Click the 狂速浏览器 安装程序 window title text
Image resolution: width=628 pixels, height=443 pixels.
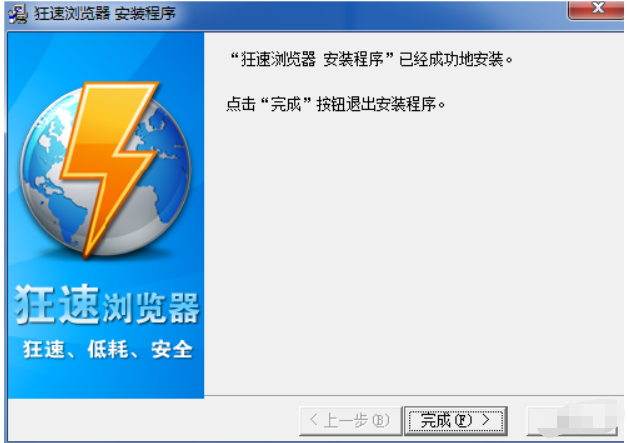click(105, 14)
